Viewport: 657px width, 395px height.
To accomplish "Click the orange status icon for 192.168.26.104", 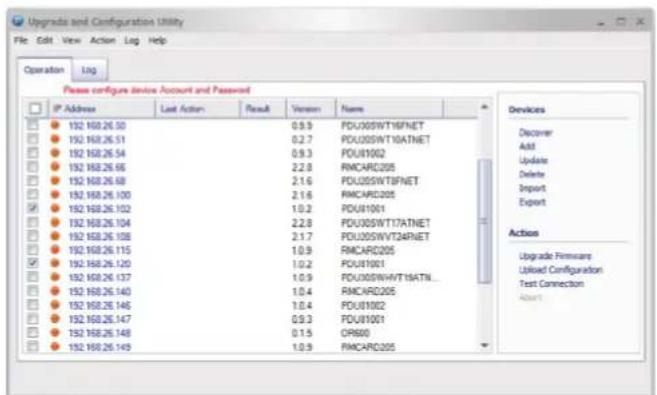I will [55, 222].
